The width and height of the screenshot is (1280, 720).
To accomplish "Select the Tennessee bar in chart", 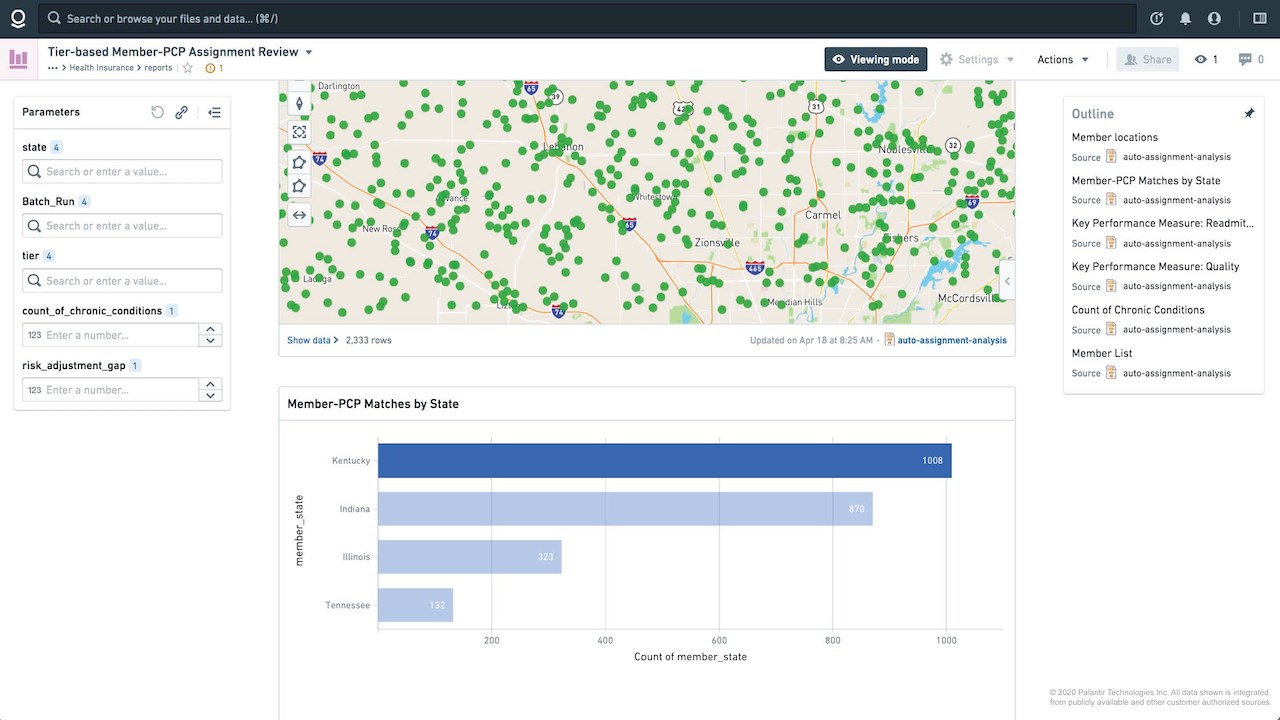I will 415,605.
